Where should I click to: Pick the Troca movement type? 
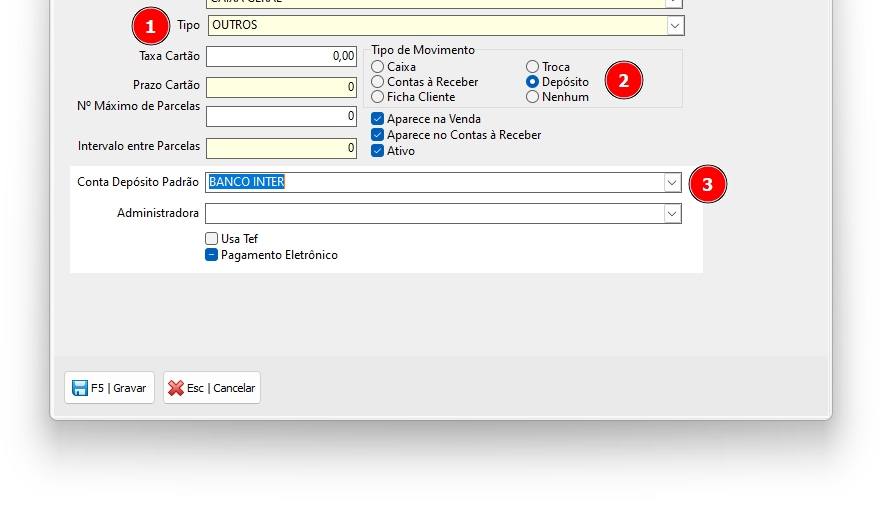(532, 67)
